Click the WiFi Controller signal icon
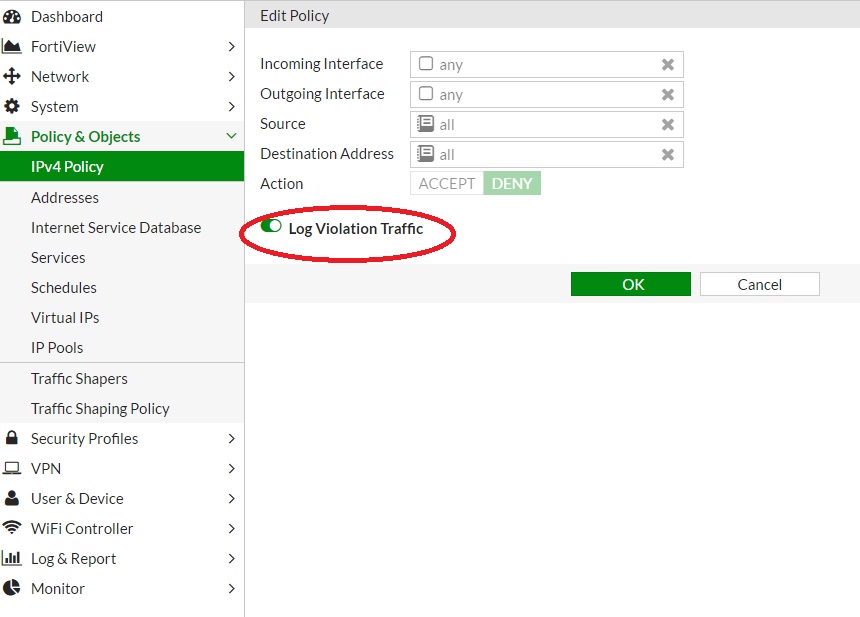 click(12, 528)
